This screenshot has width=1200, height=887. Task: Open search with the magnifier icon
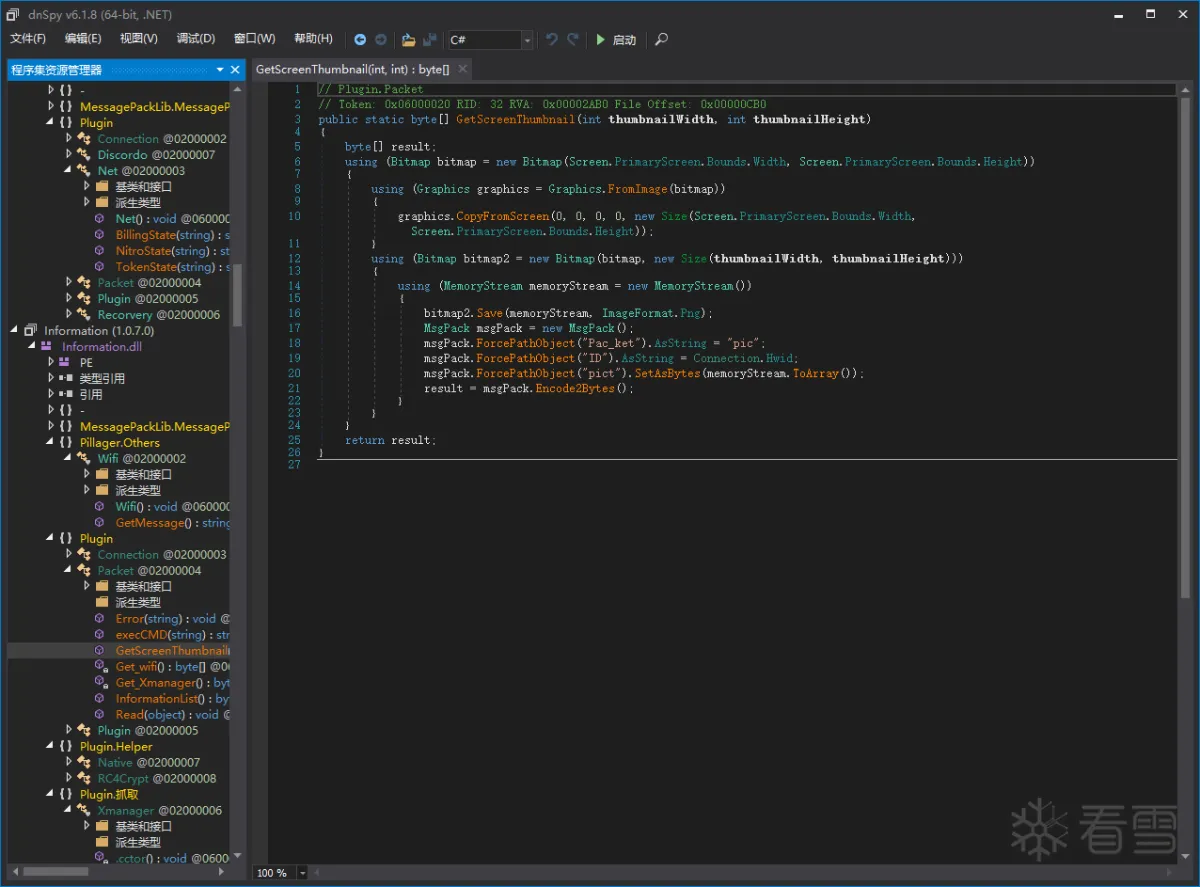click(661, 40)
